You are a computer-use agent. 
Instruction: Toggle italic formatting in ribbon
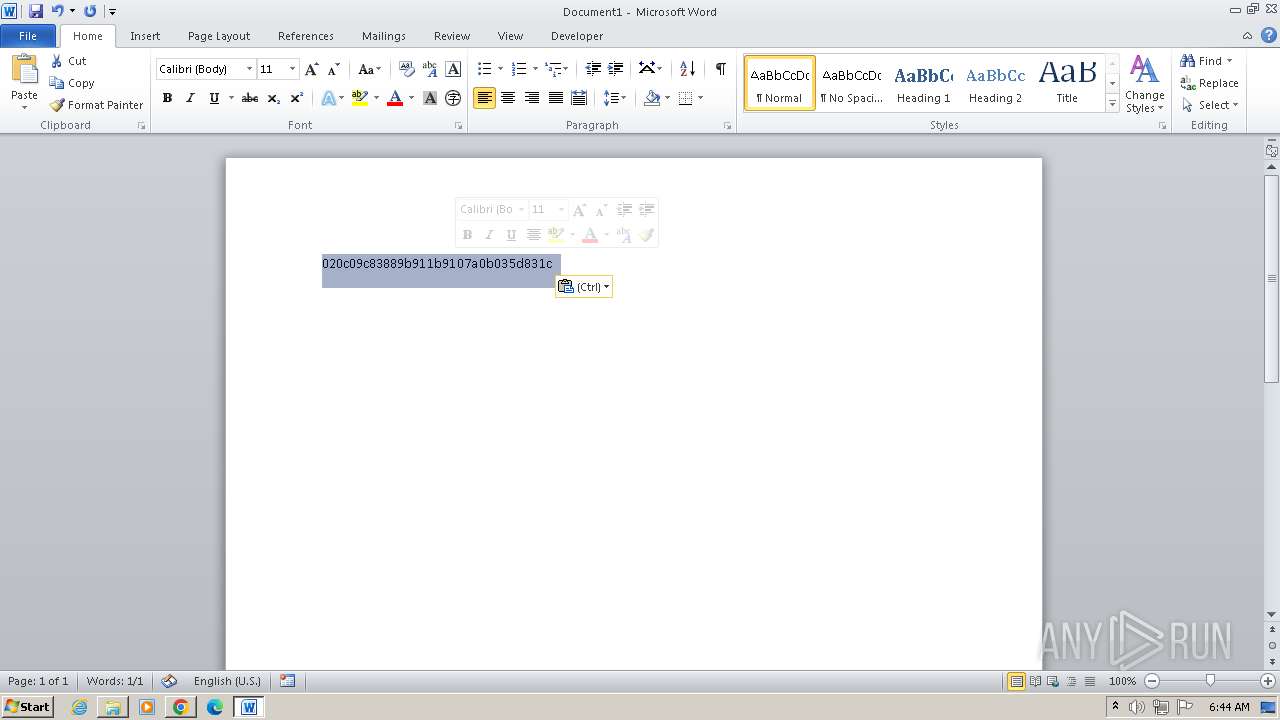pos(190,98)
